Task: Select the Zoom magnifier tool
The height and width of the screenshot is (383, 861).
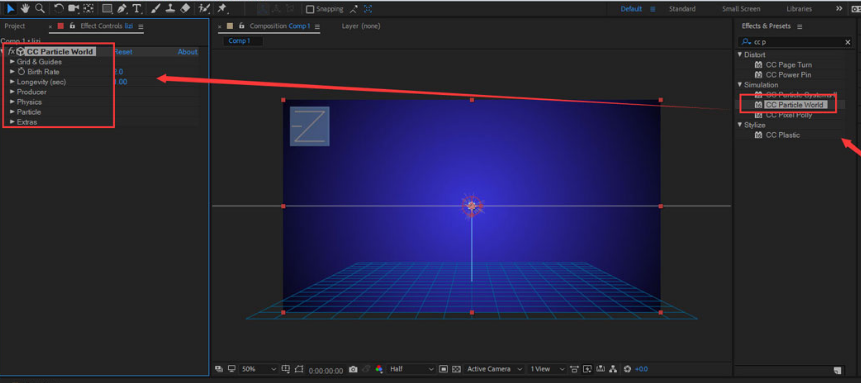Action: pyautogui.click(x=40, y=9)
